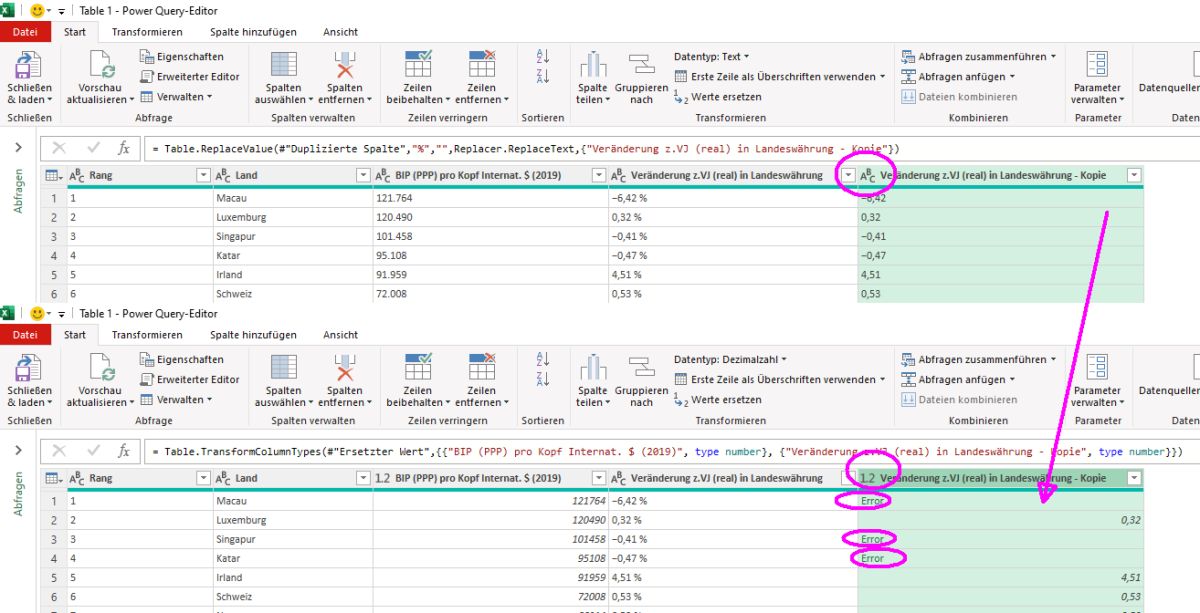The height and width of the screenshot is (613, 1200).
Task: Cancel the Table.ReplaceValue formula with the X icon
Action: coord(59,148)
